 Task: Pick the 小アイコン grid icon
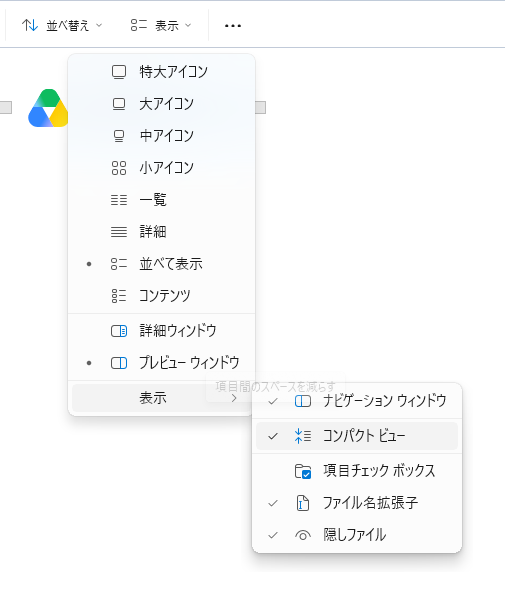(x=119, y=167)
